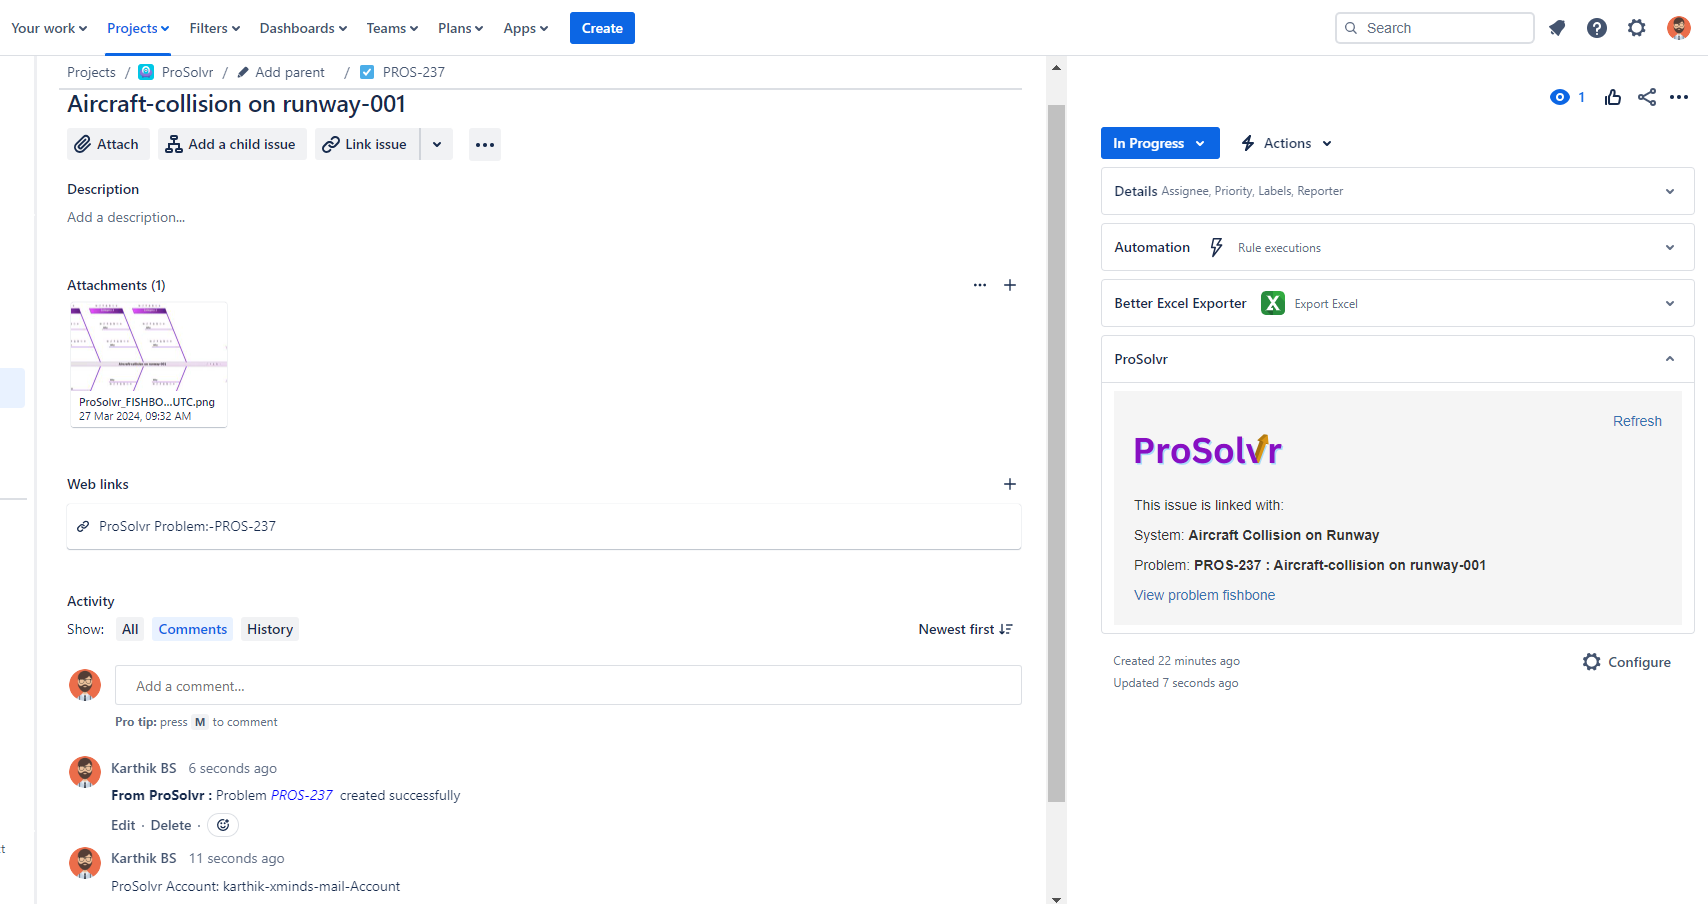Click the blue Create button
The image size is (1708, 904).
602,28
